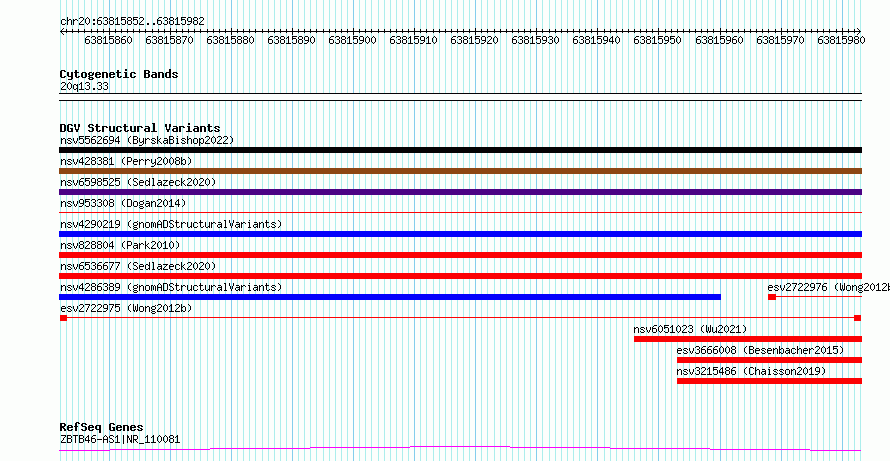Click the RefSeq Genes track title
Image resolution: width=890 pixels, height=461 pixels.
[102, 428]
